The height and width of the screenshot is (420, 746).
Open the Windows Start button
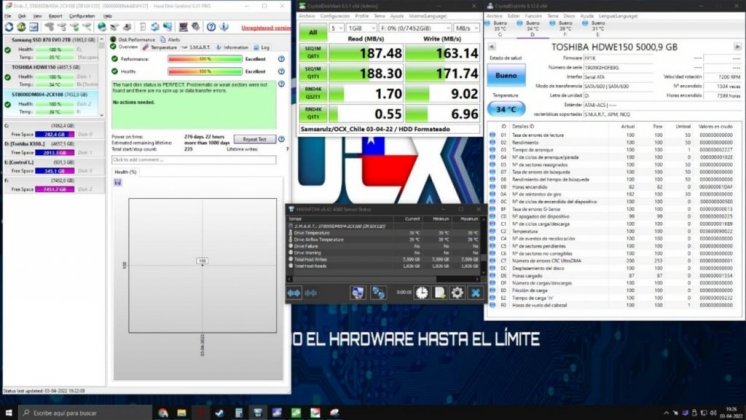click(x=9, y=412)
